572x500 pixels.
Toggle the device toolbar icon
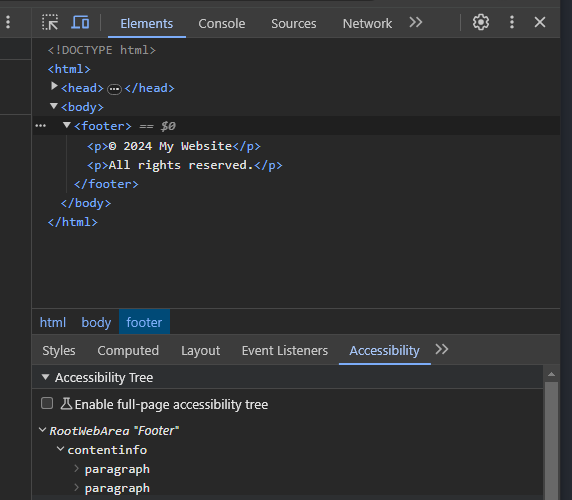point(80,23)
